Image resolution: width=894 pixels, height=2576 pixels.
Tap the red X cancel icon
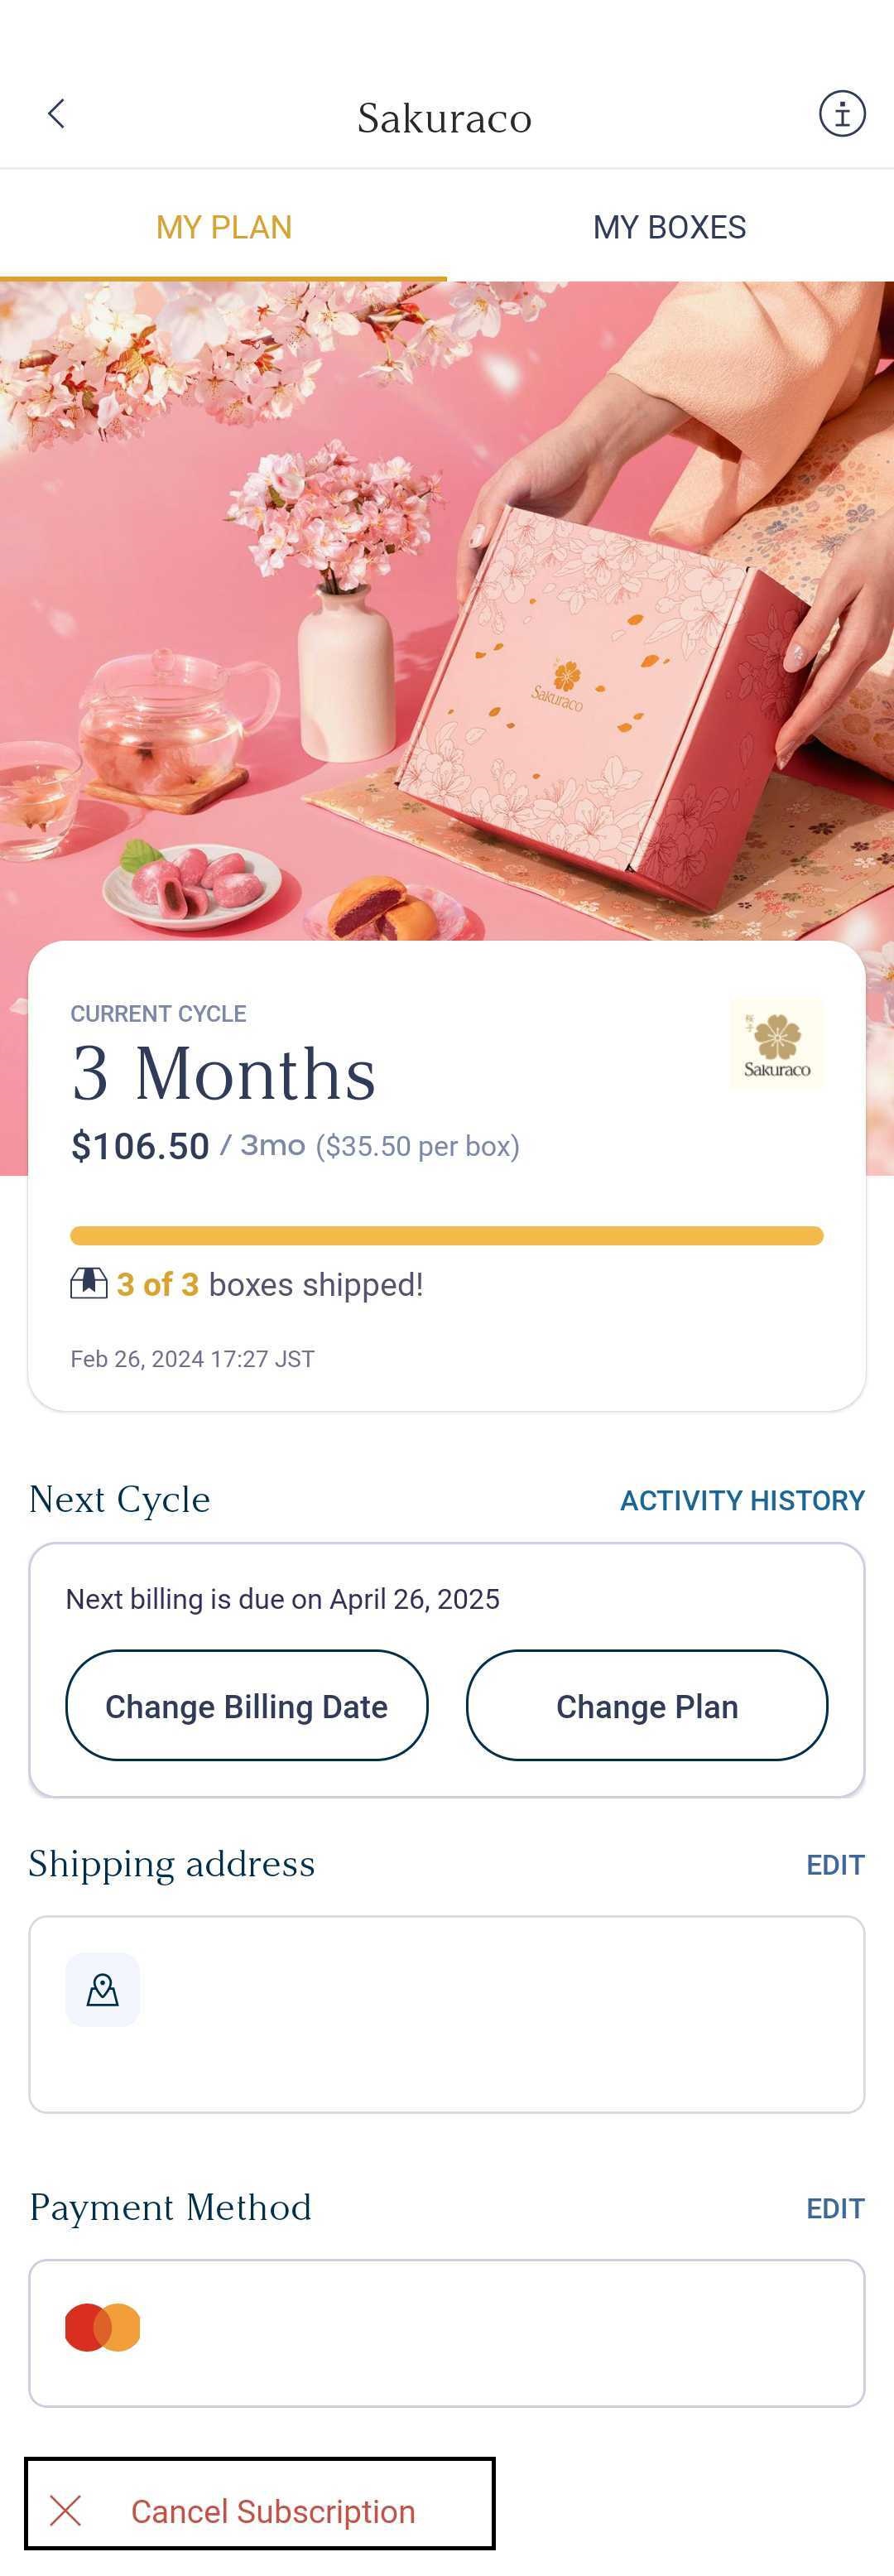66,2510
